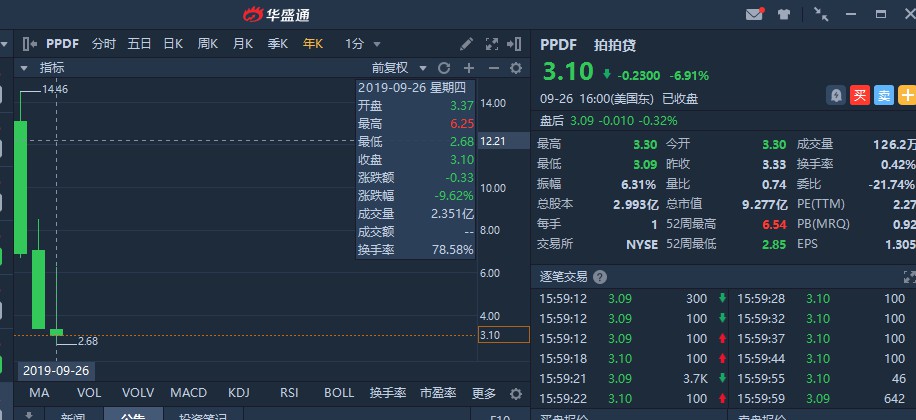Zoom out chart with minus icon

point(492,68)
